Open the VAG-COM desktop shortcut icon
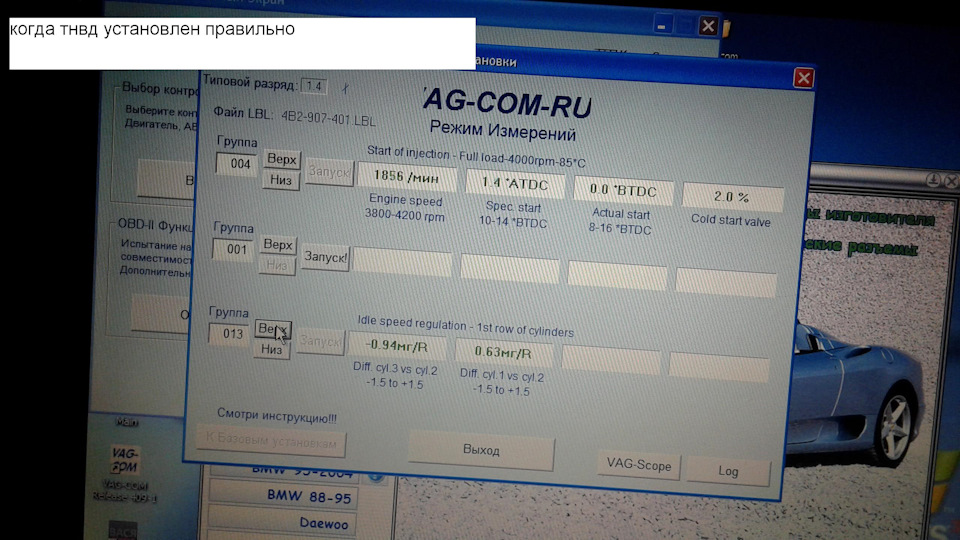Screen dimensions: 960x540 [x=126, y=465]
